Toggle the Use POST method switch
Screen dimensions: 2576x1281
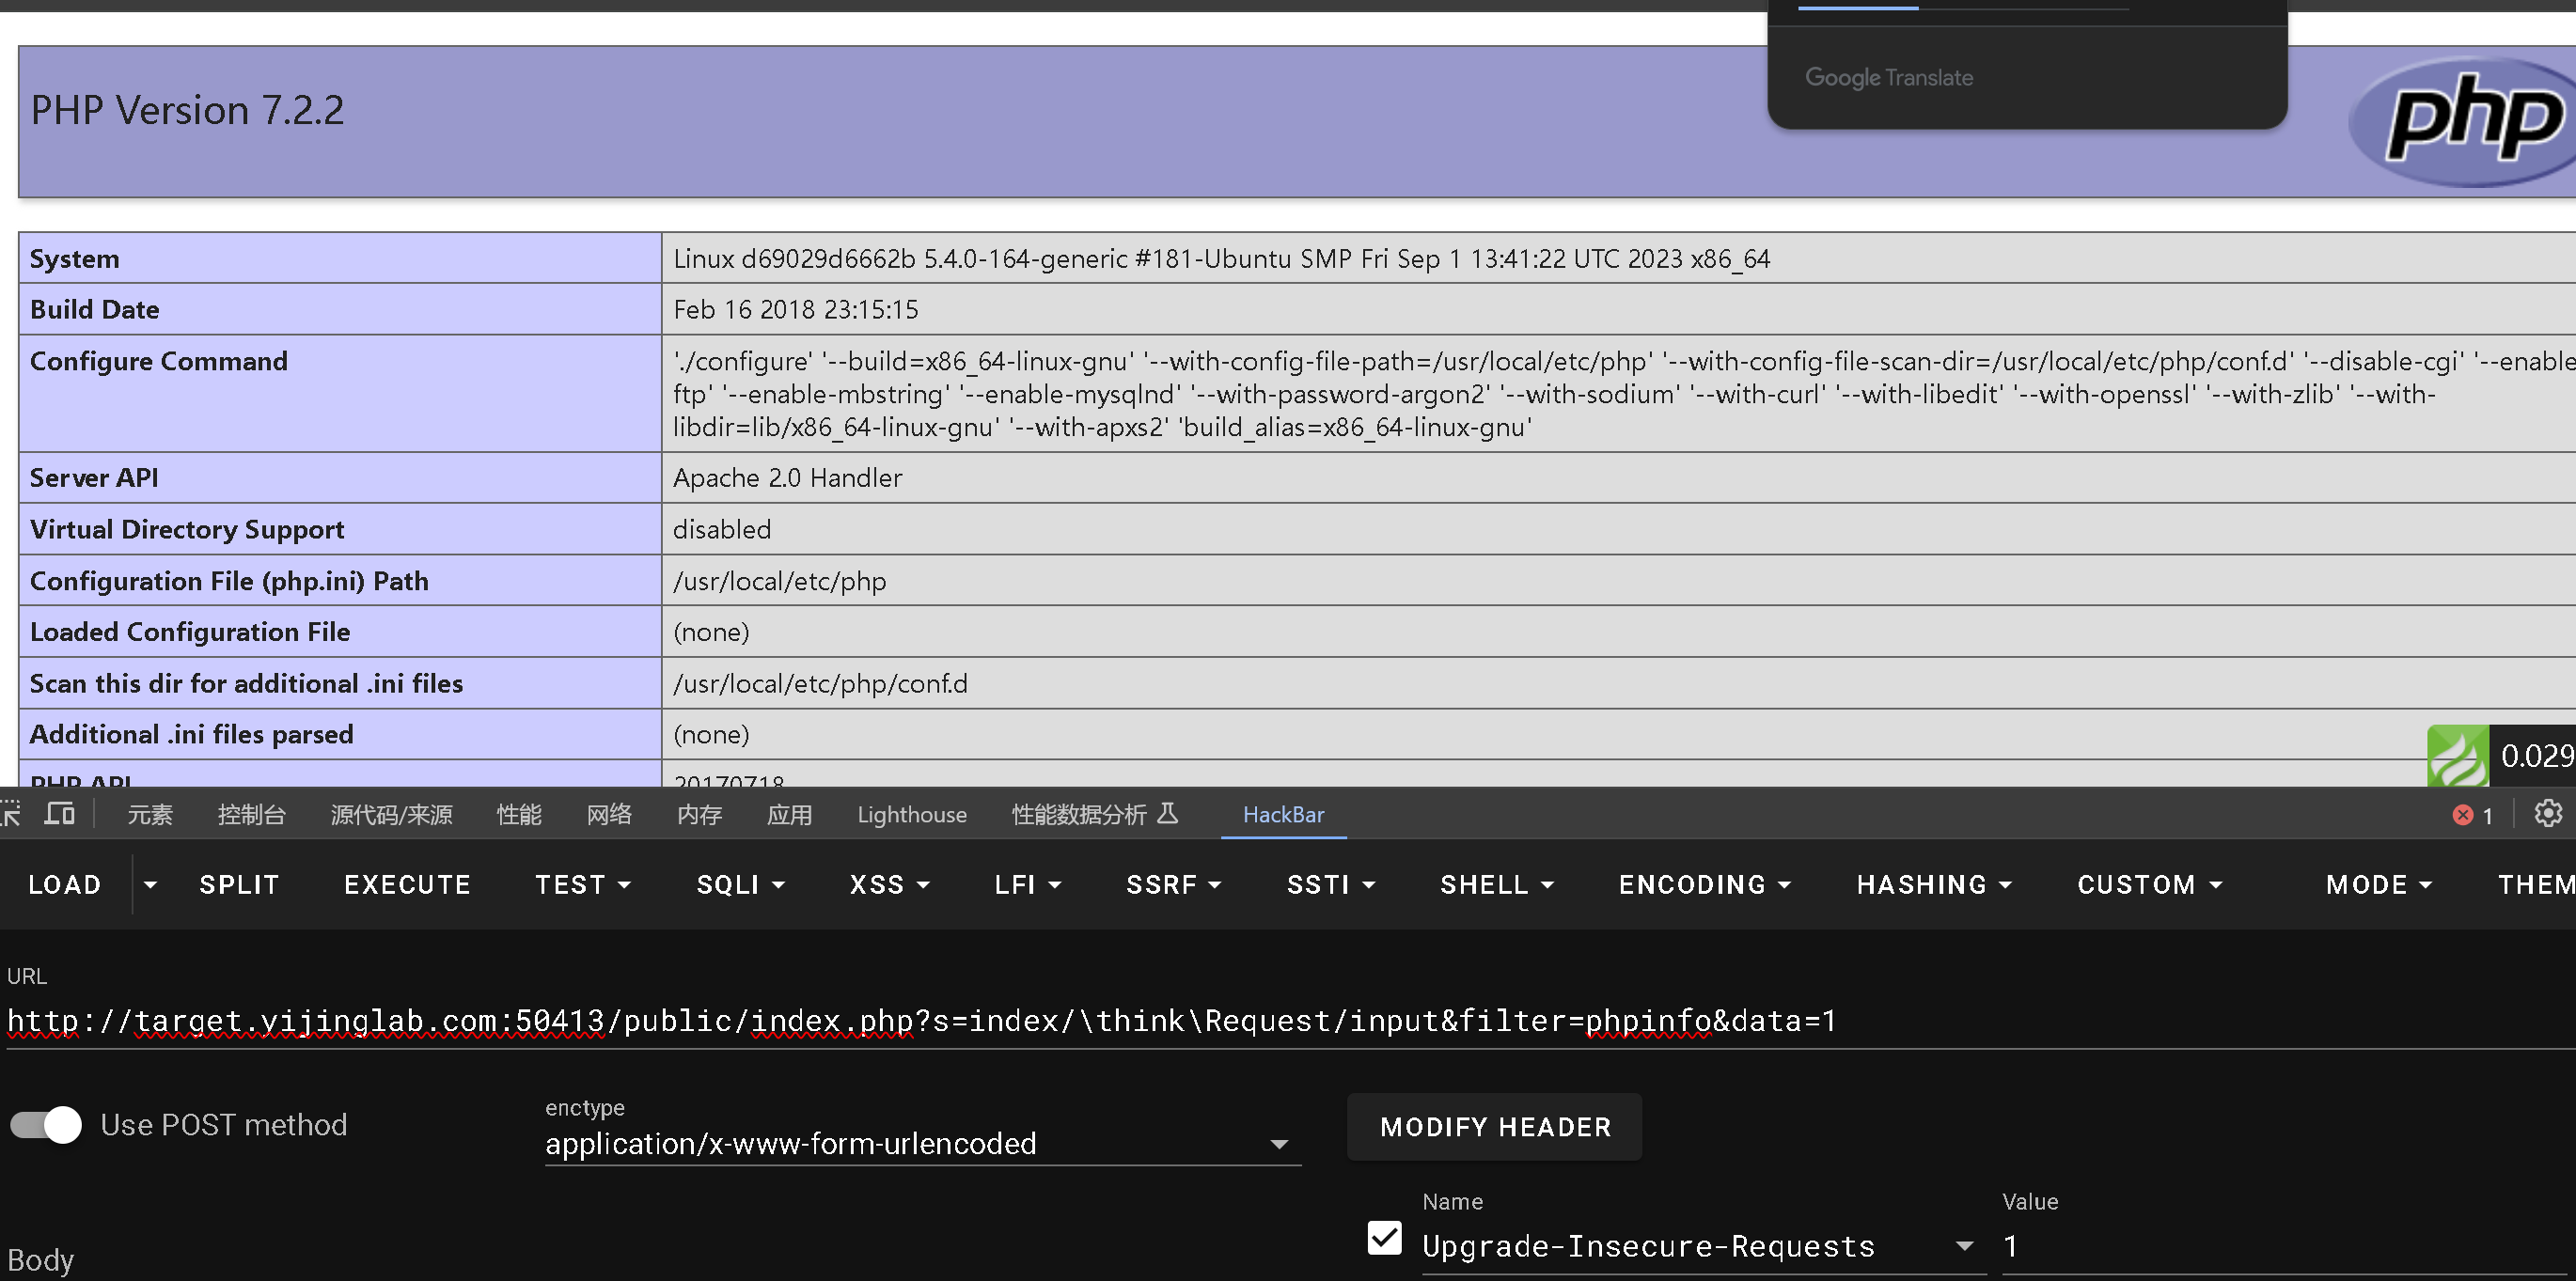pyautogui.click(x=46, y=1125)
